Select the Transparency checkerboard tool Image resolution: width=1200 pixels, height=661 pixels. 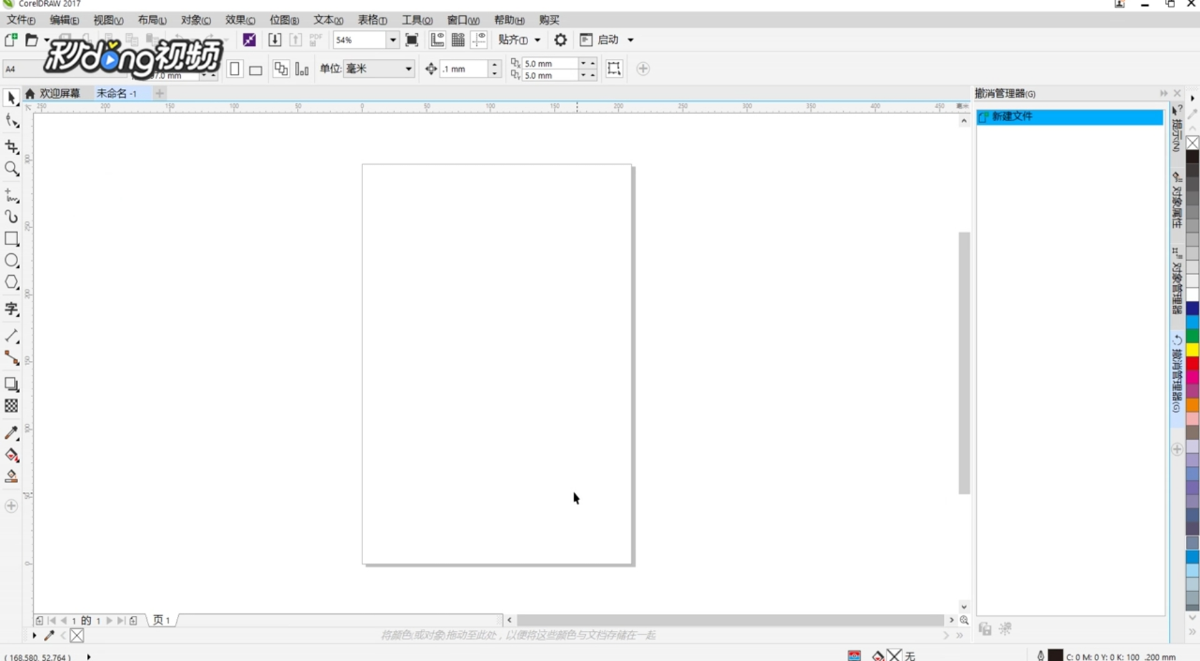11,406
